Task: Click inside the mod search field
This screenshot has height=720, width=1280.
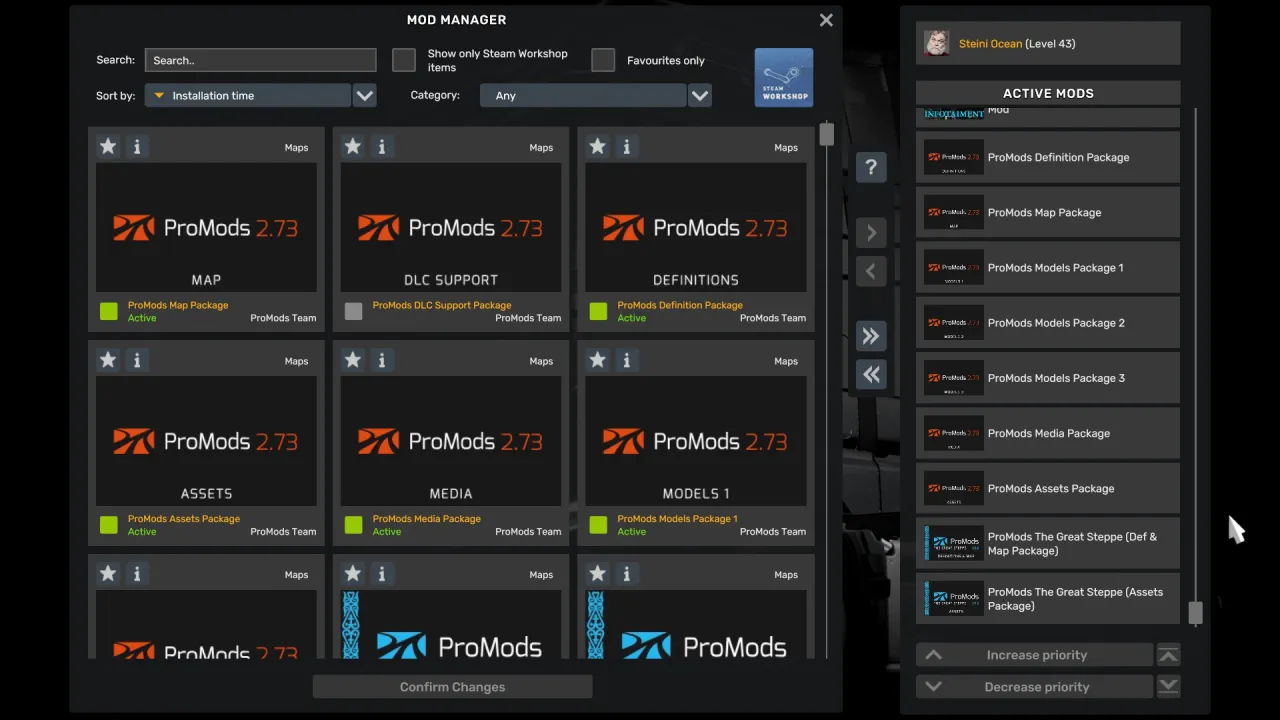Action: pyautogui.click(x=260, y=60)
